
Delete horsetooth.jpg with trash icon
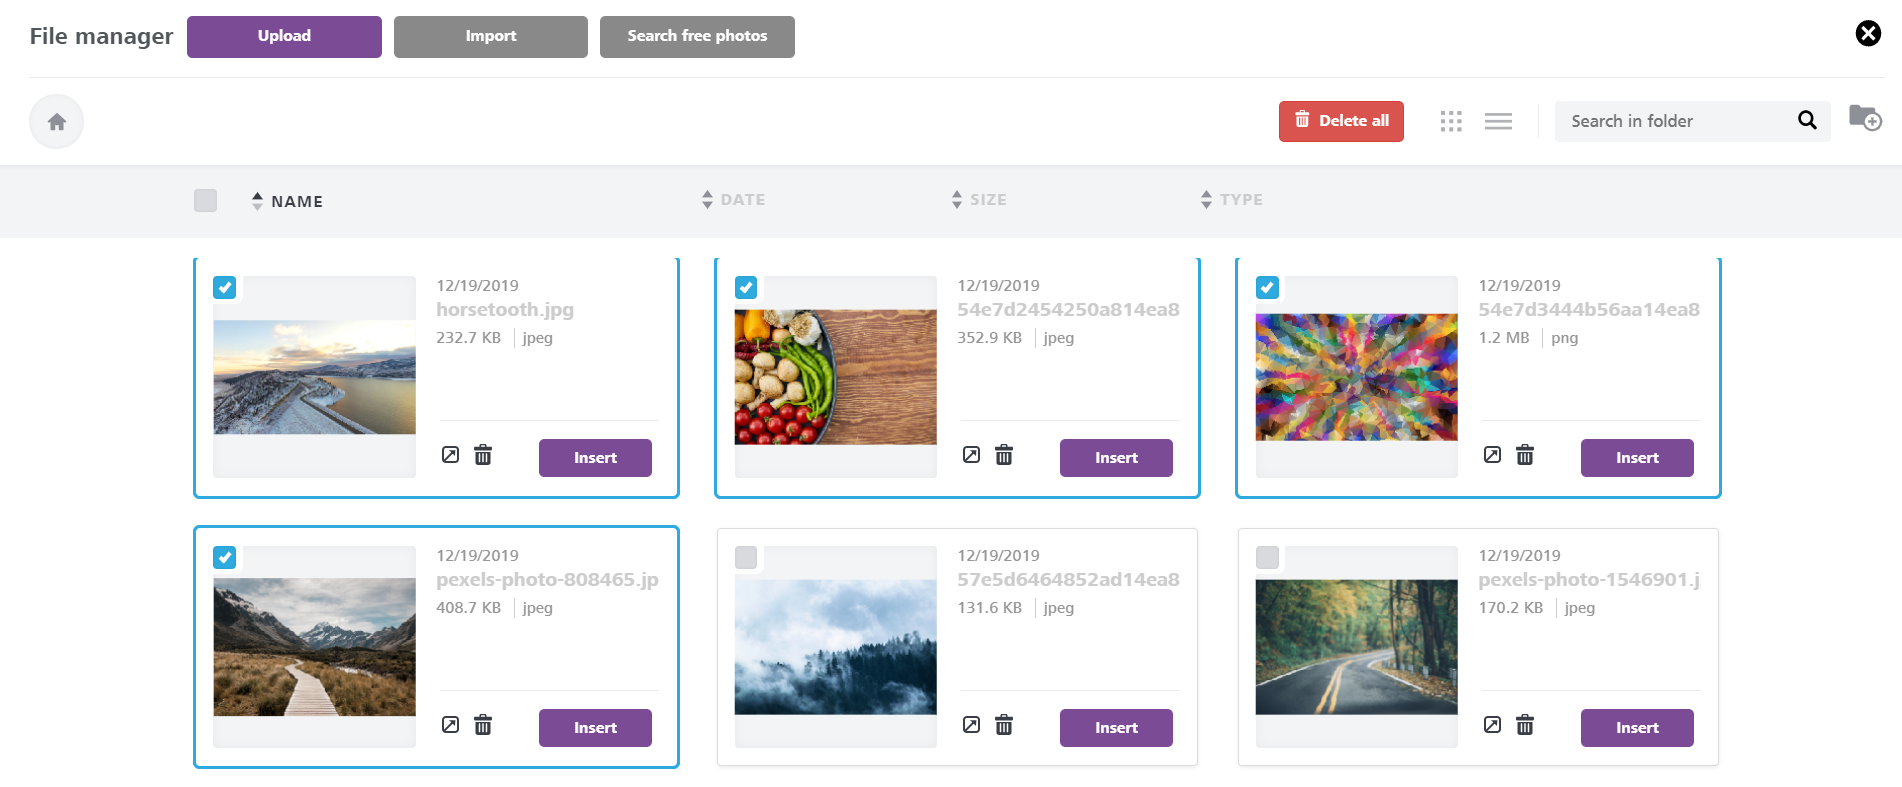(483, 455)
